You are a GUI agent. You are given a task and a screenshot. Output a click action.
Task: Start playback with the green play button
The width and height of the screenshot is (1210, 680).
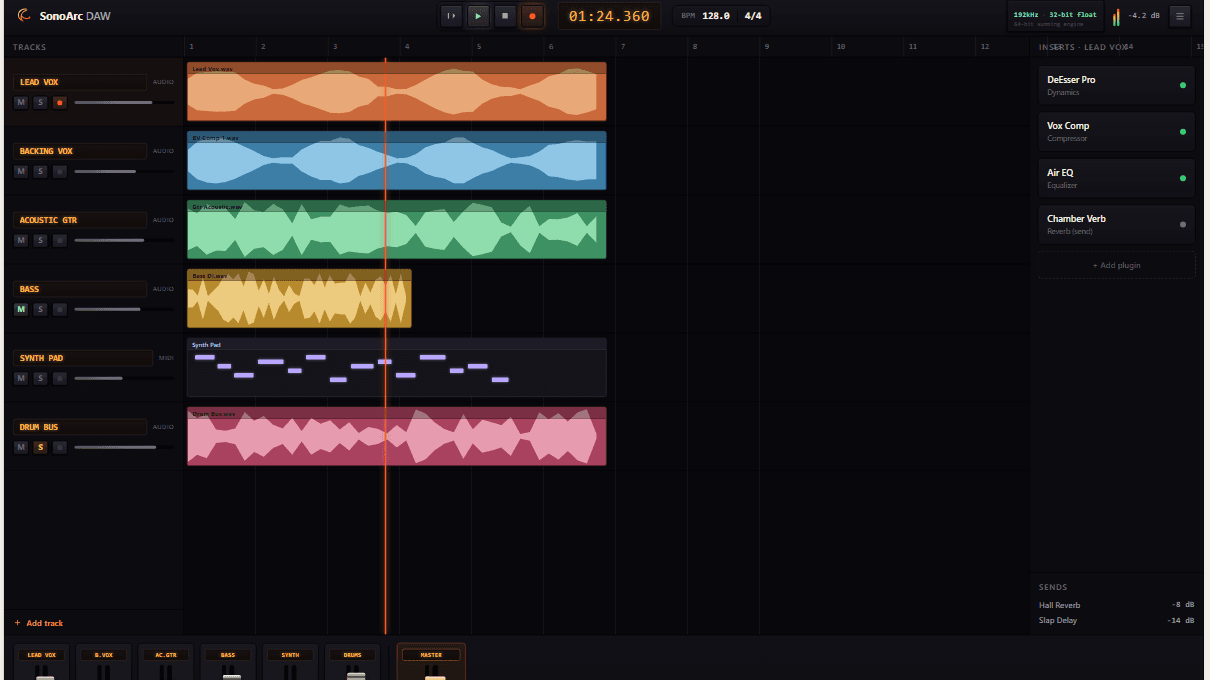point(479,16)
